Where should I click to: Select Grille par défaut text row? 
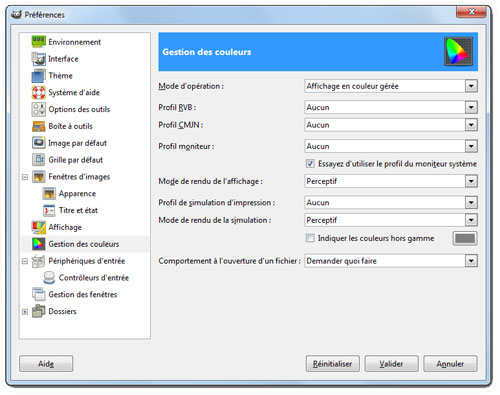(x=76, y=160)
